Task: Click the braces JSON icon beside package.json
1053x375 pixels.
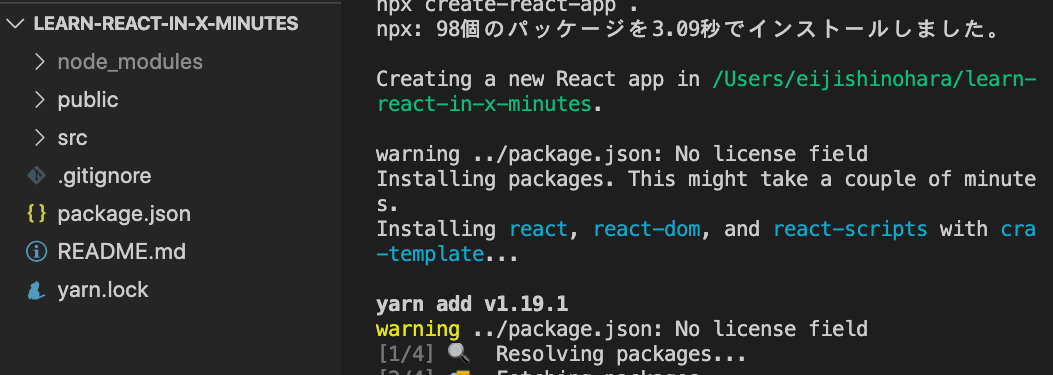Action: point(36,214)
